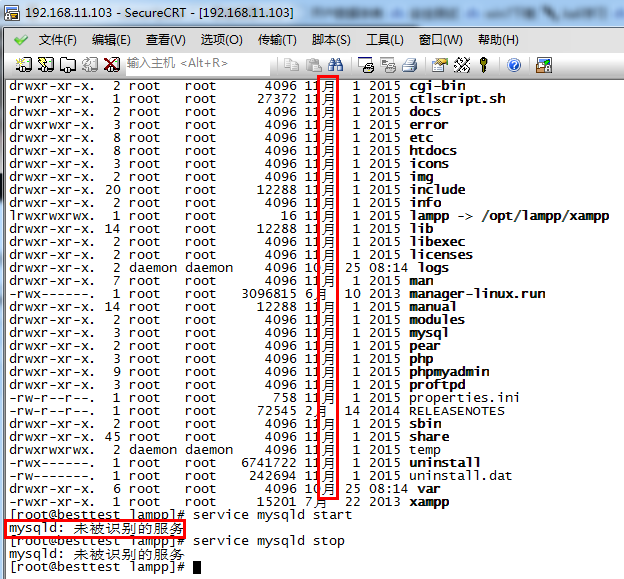
Task: Click the Disconnect red X icon
Action: point(112,64)
